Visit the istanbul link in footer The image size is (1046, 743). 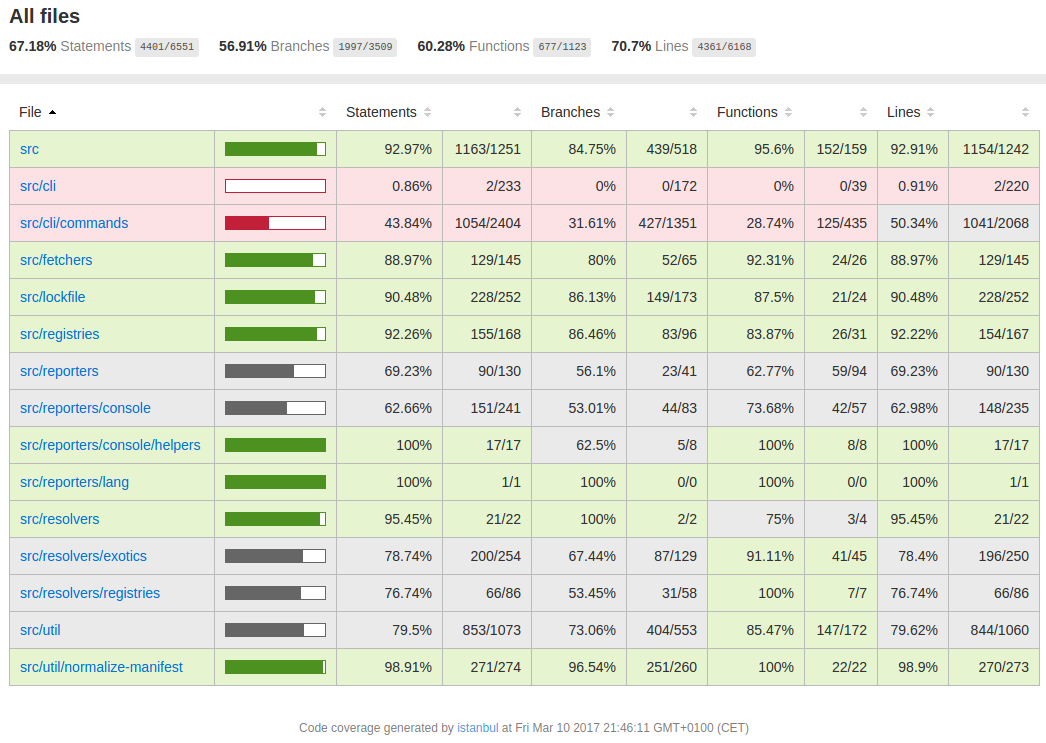[477, 728]
